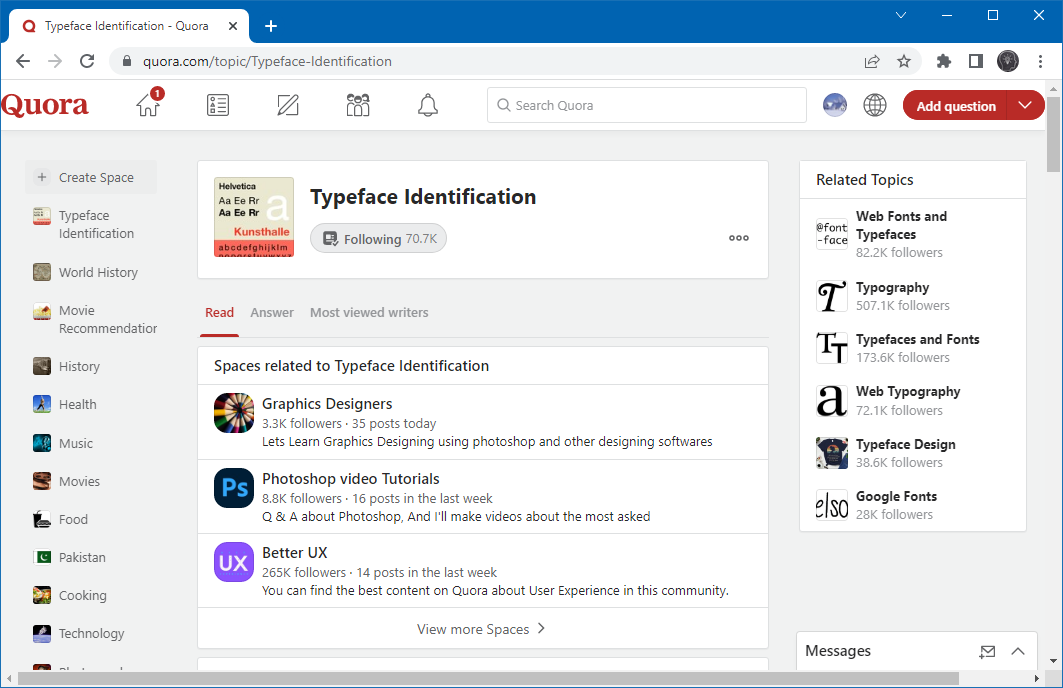The image size is (1063, 688).
Task: Open the new message compose icon
Action: (x=987, y=652)
